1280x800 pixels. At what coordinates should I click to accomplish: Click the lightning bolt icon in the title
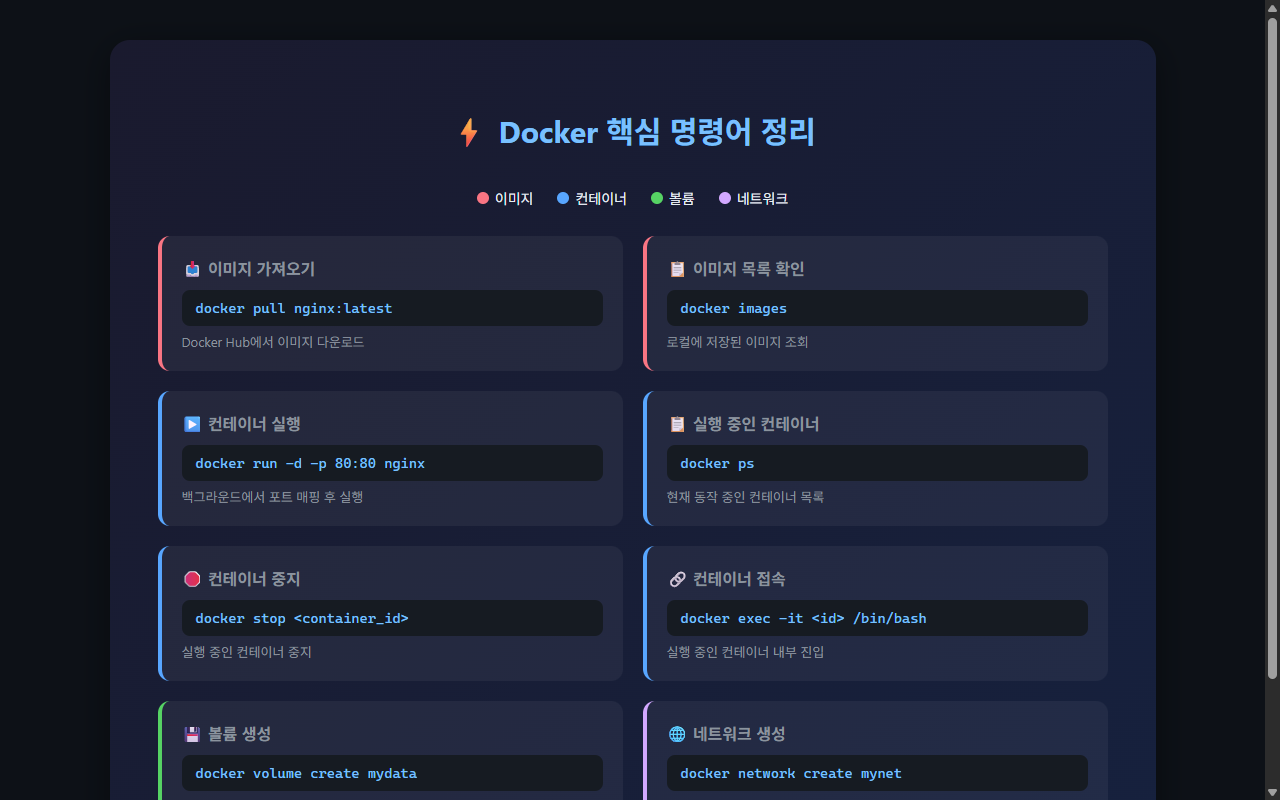click(x=468, y=131)
